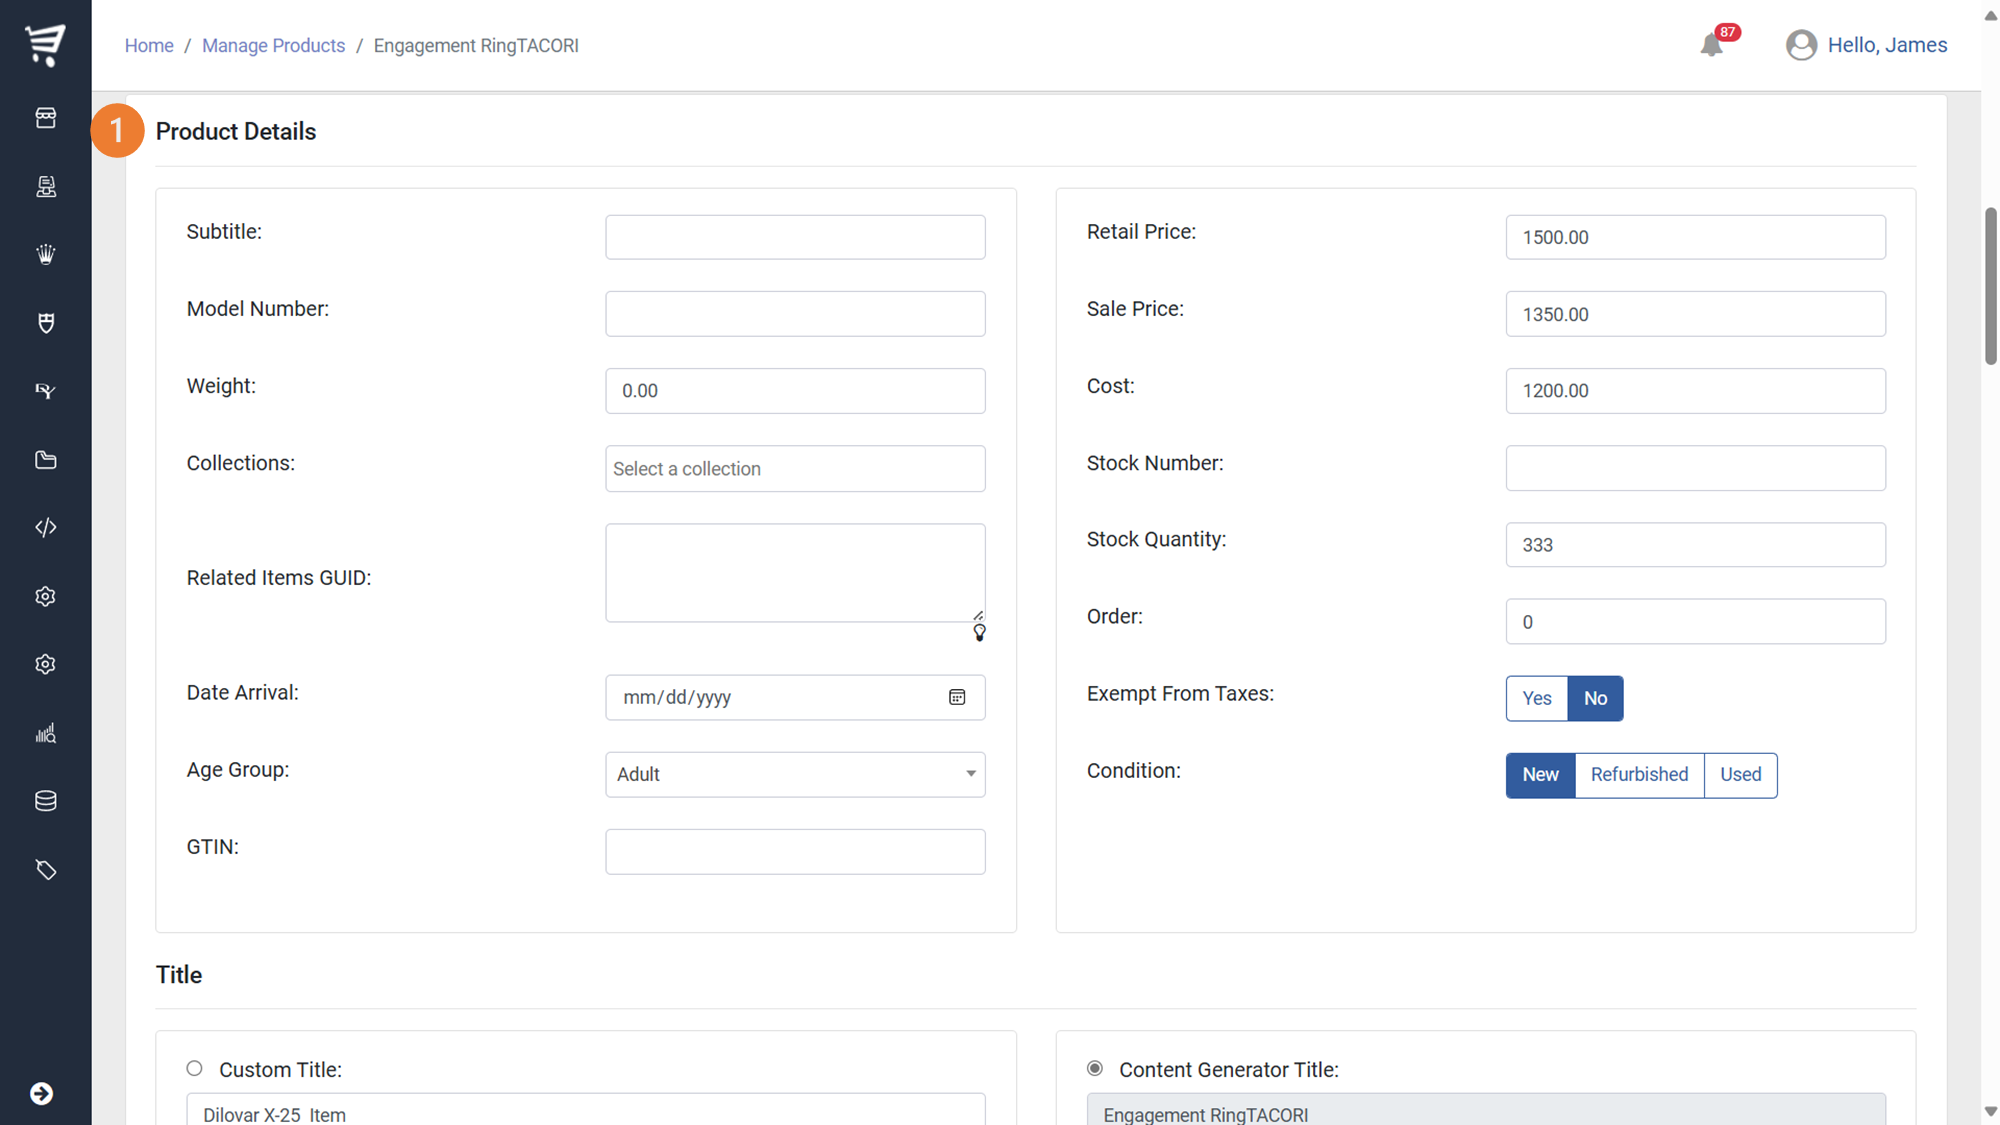Navigate to Home breadcrumb link
This screenshot has width=2000, height=1125.
pyautogui.click(x=149, y=46)
